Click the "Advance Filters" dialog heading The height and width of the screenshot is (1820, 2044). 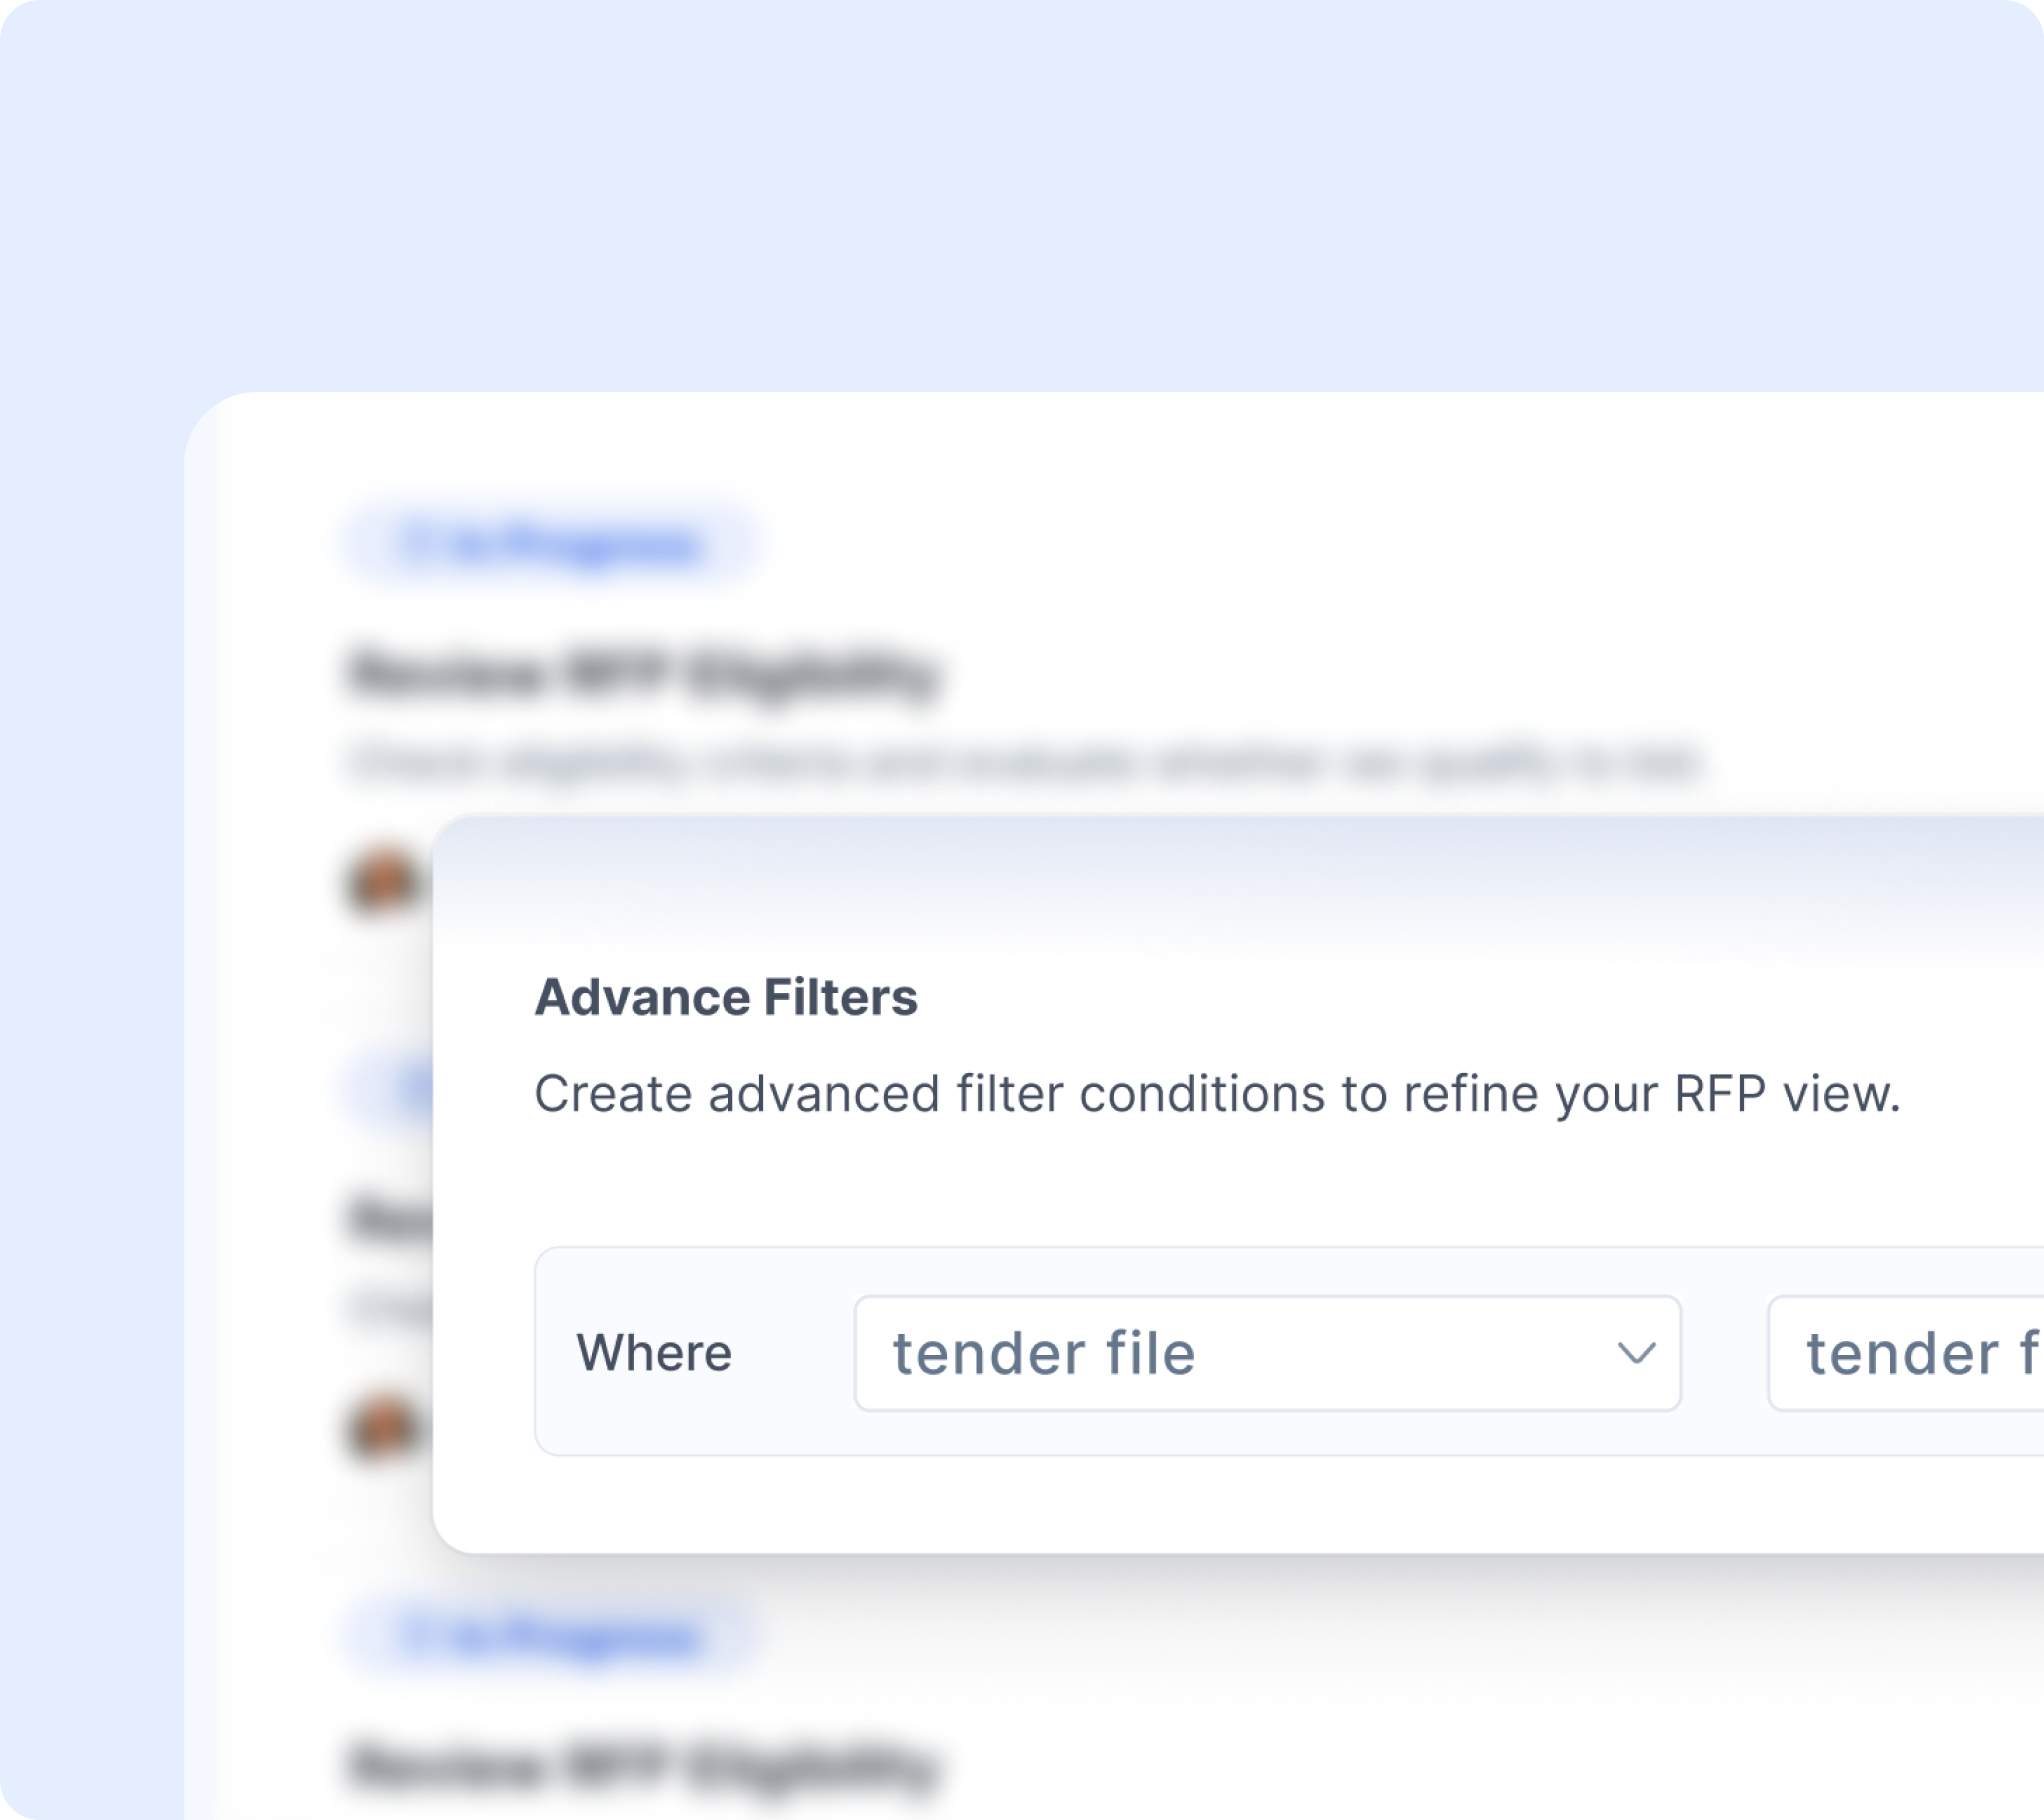coord(726,997)
